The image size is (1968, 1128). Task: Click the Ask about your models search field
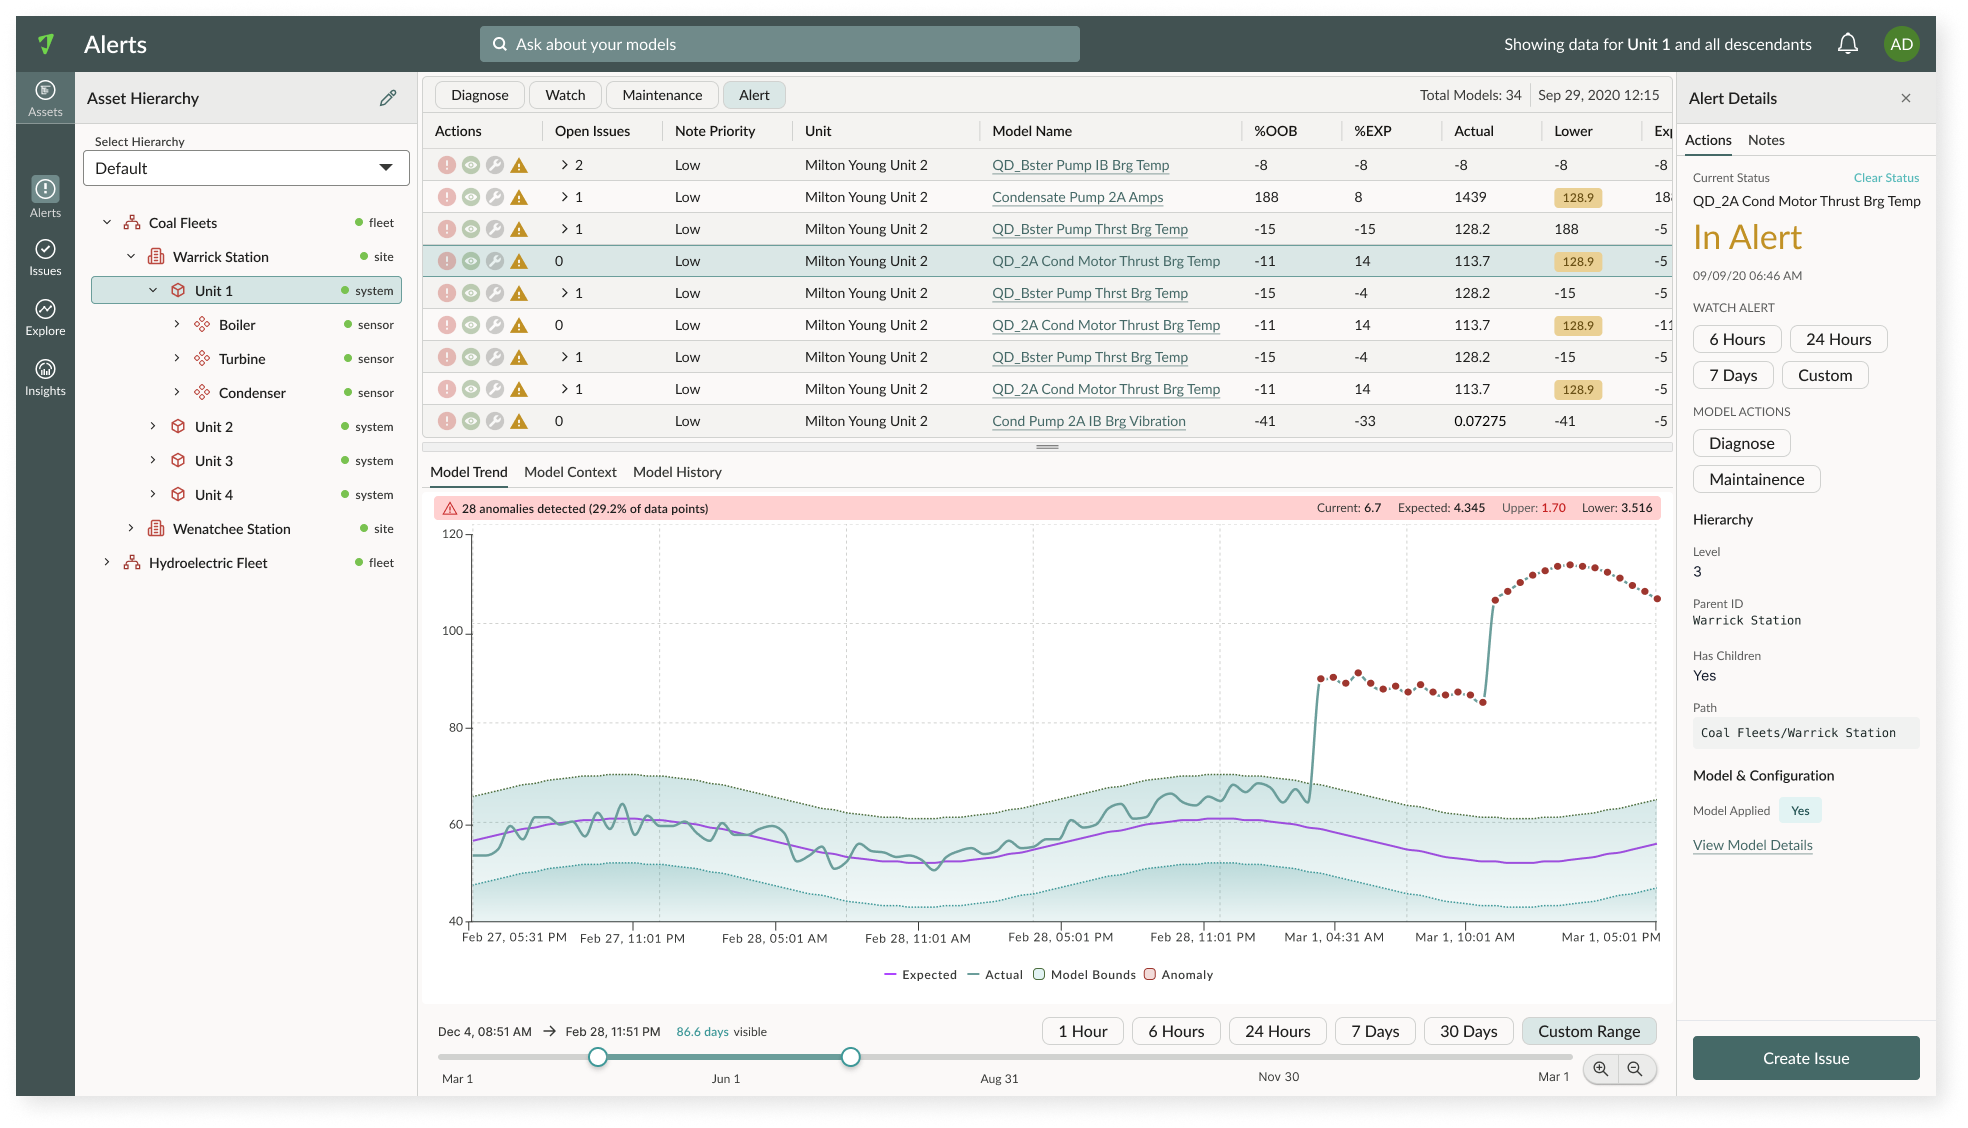tap(780, 44)
